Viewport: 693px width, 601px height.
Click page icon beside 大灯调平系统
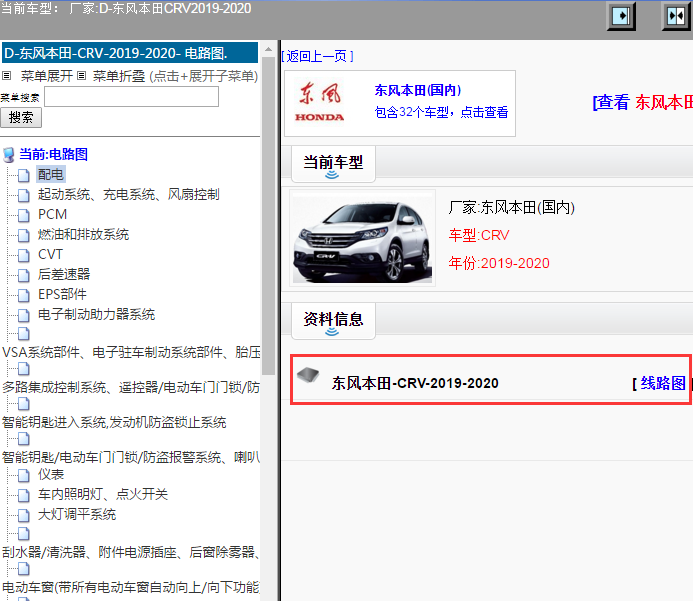24,515
